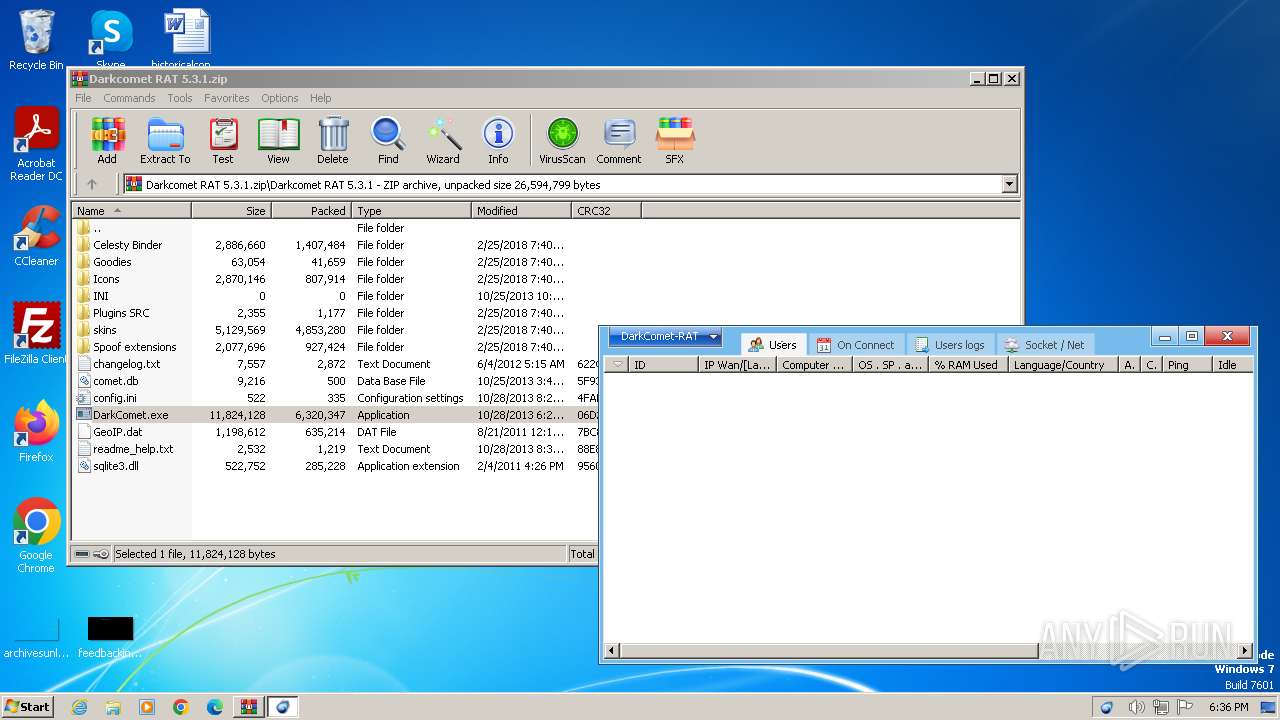Open Skype desktop shortcut
The image size is (1280, 720).
[111, 40]
